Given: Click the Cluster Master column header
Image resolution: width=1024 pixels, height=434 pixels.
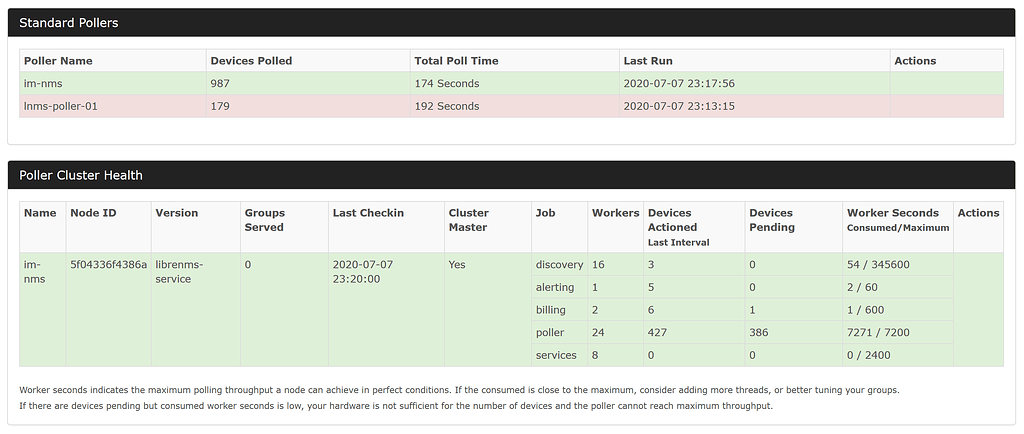Looking at the screenshot, I should pyautogui.click(x=469, y=220).
